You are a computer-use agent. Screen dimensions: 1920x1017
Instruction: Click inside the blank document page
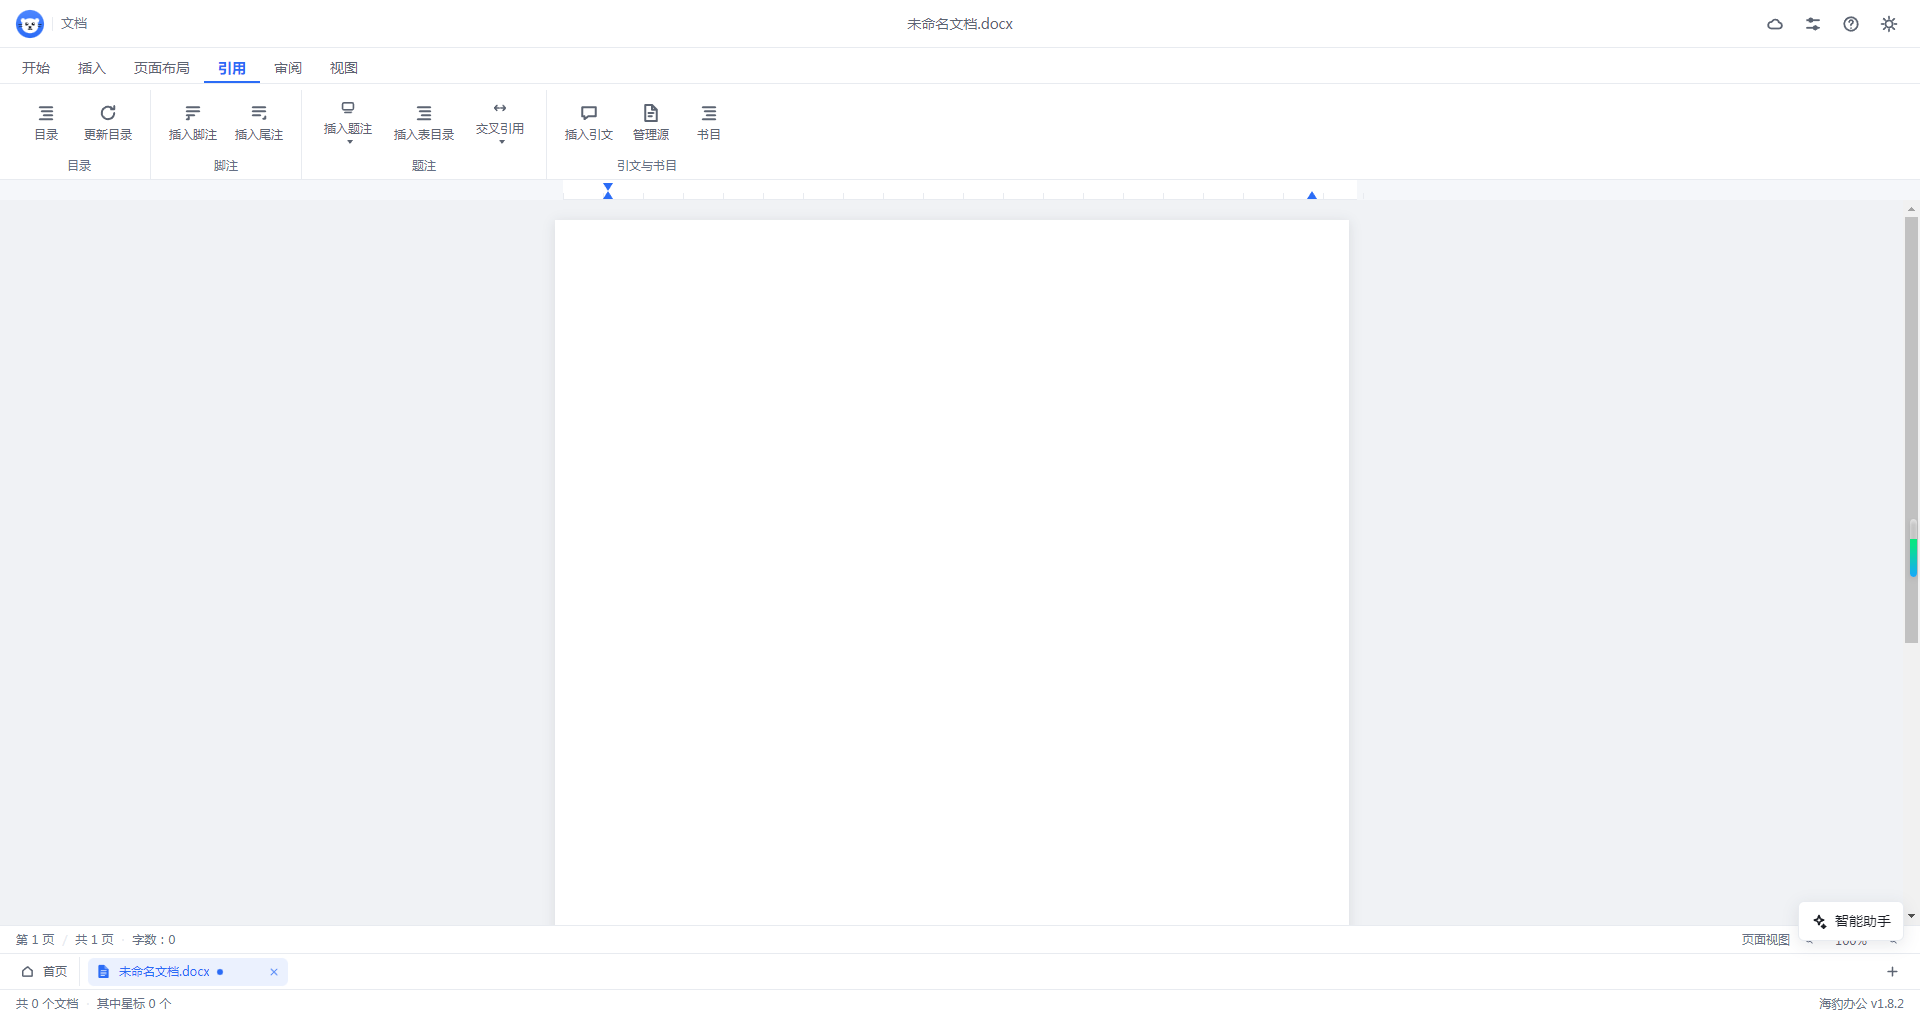pyautogui.click(x=952, y=572)
